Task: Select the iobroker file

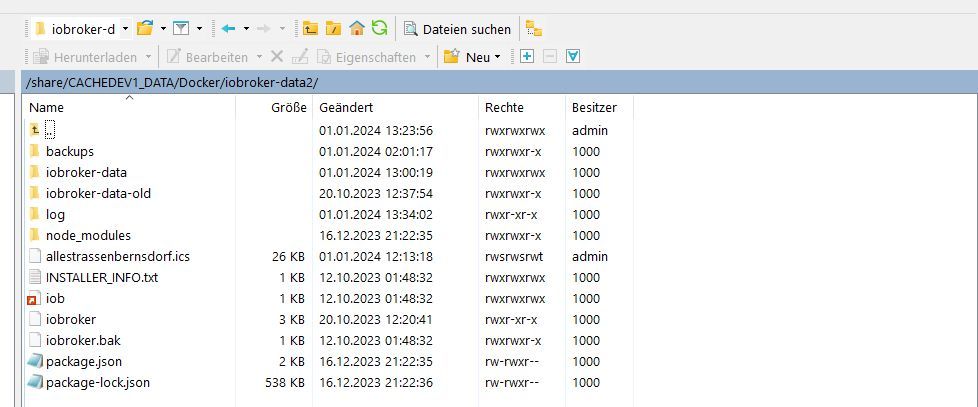Action: 70,320
